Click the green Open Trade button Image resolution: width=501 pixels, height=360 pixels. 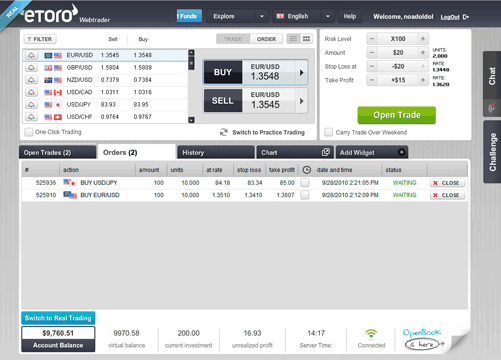pos(397,115)
